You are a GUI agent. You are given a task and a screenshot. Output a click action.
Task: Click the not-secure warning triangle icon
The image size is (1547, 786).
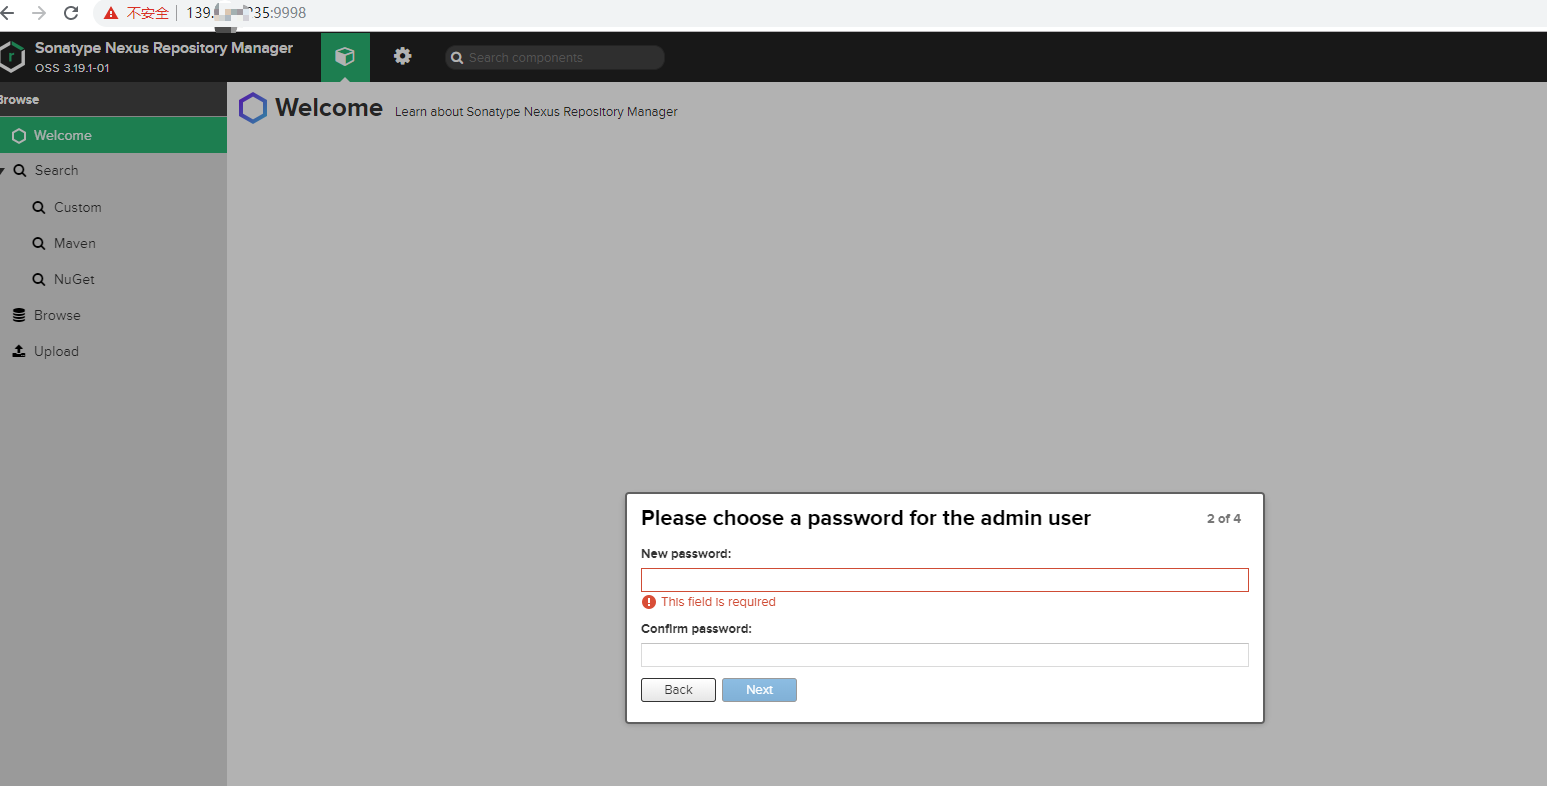(x=111, y=13)
